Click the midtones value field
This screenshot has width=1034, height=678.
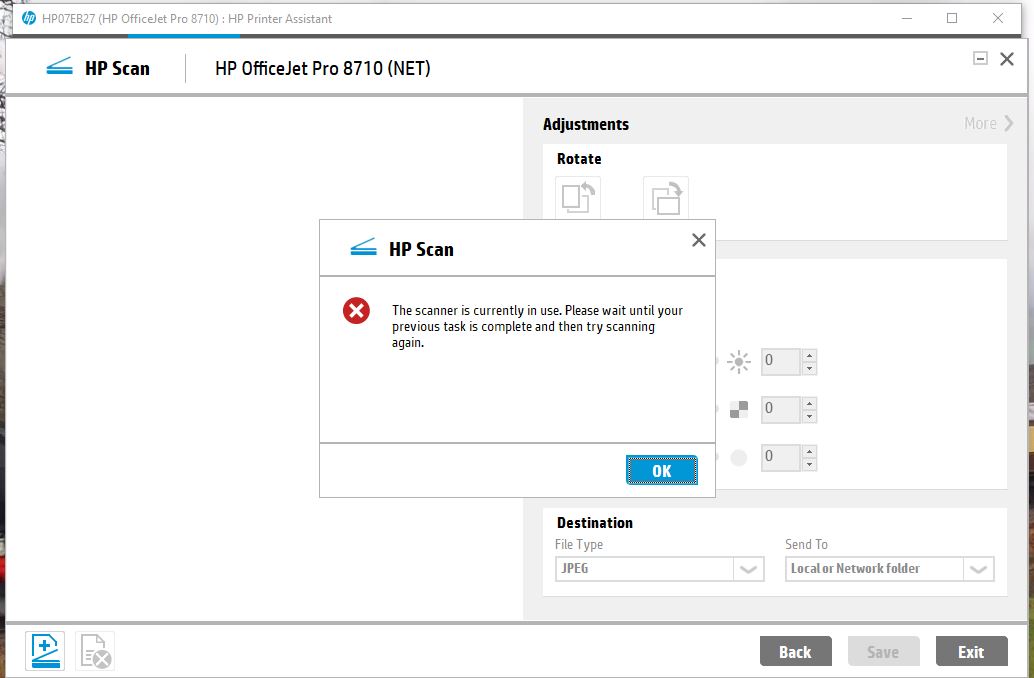tap(781, 457)
